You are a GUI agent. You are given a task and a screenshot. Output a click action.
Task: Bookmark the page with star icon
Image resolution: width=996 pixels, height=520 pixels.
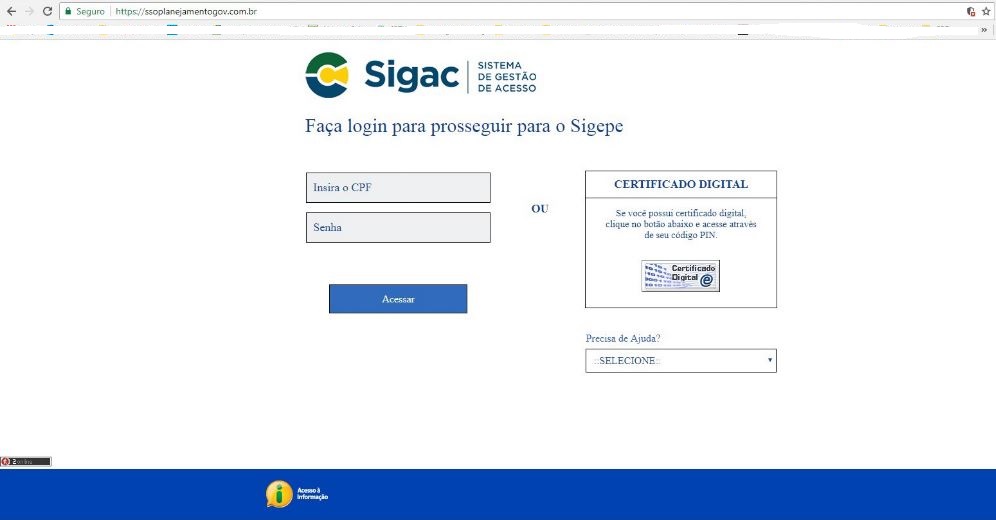986,11
